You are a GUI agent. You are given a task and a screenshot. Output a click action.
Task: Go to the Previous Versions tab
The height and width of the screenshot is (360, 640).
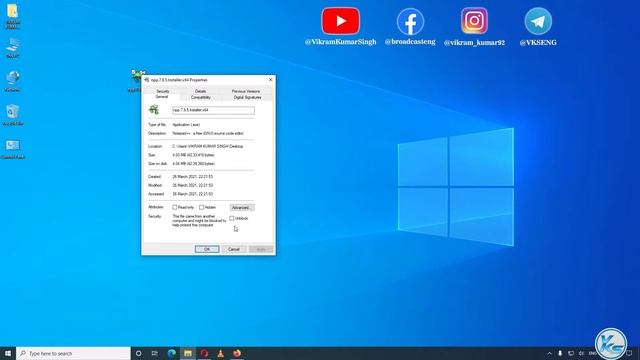pos(246,91)
